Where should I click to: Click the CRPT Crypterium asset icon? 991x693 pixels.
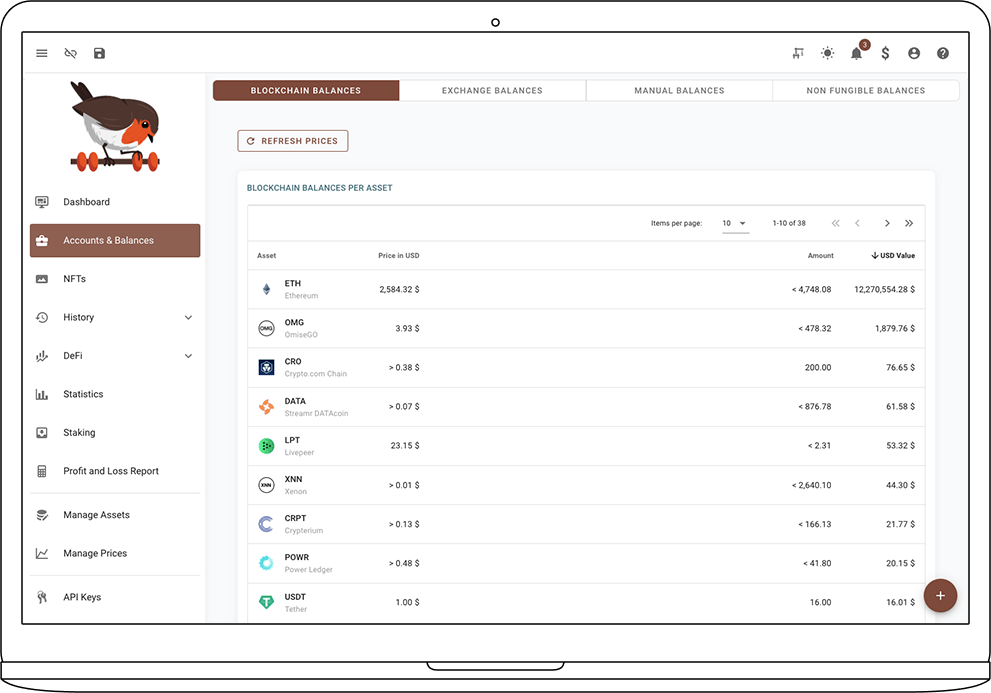pos(267,524)
